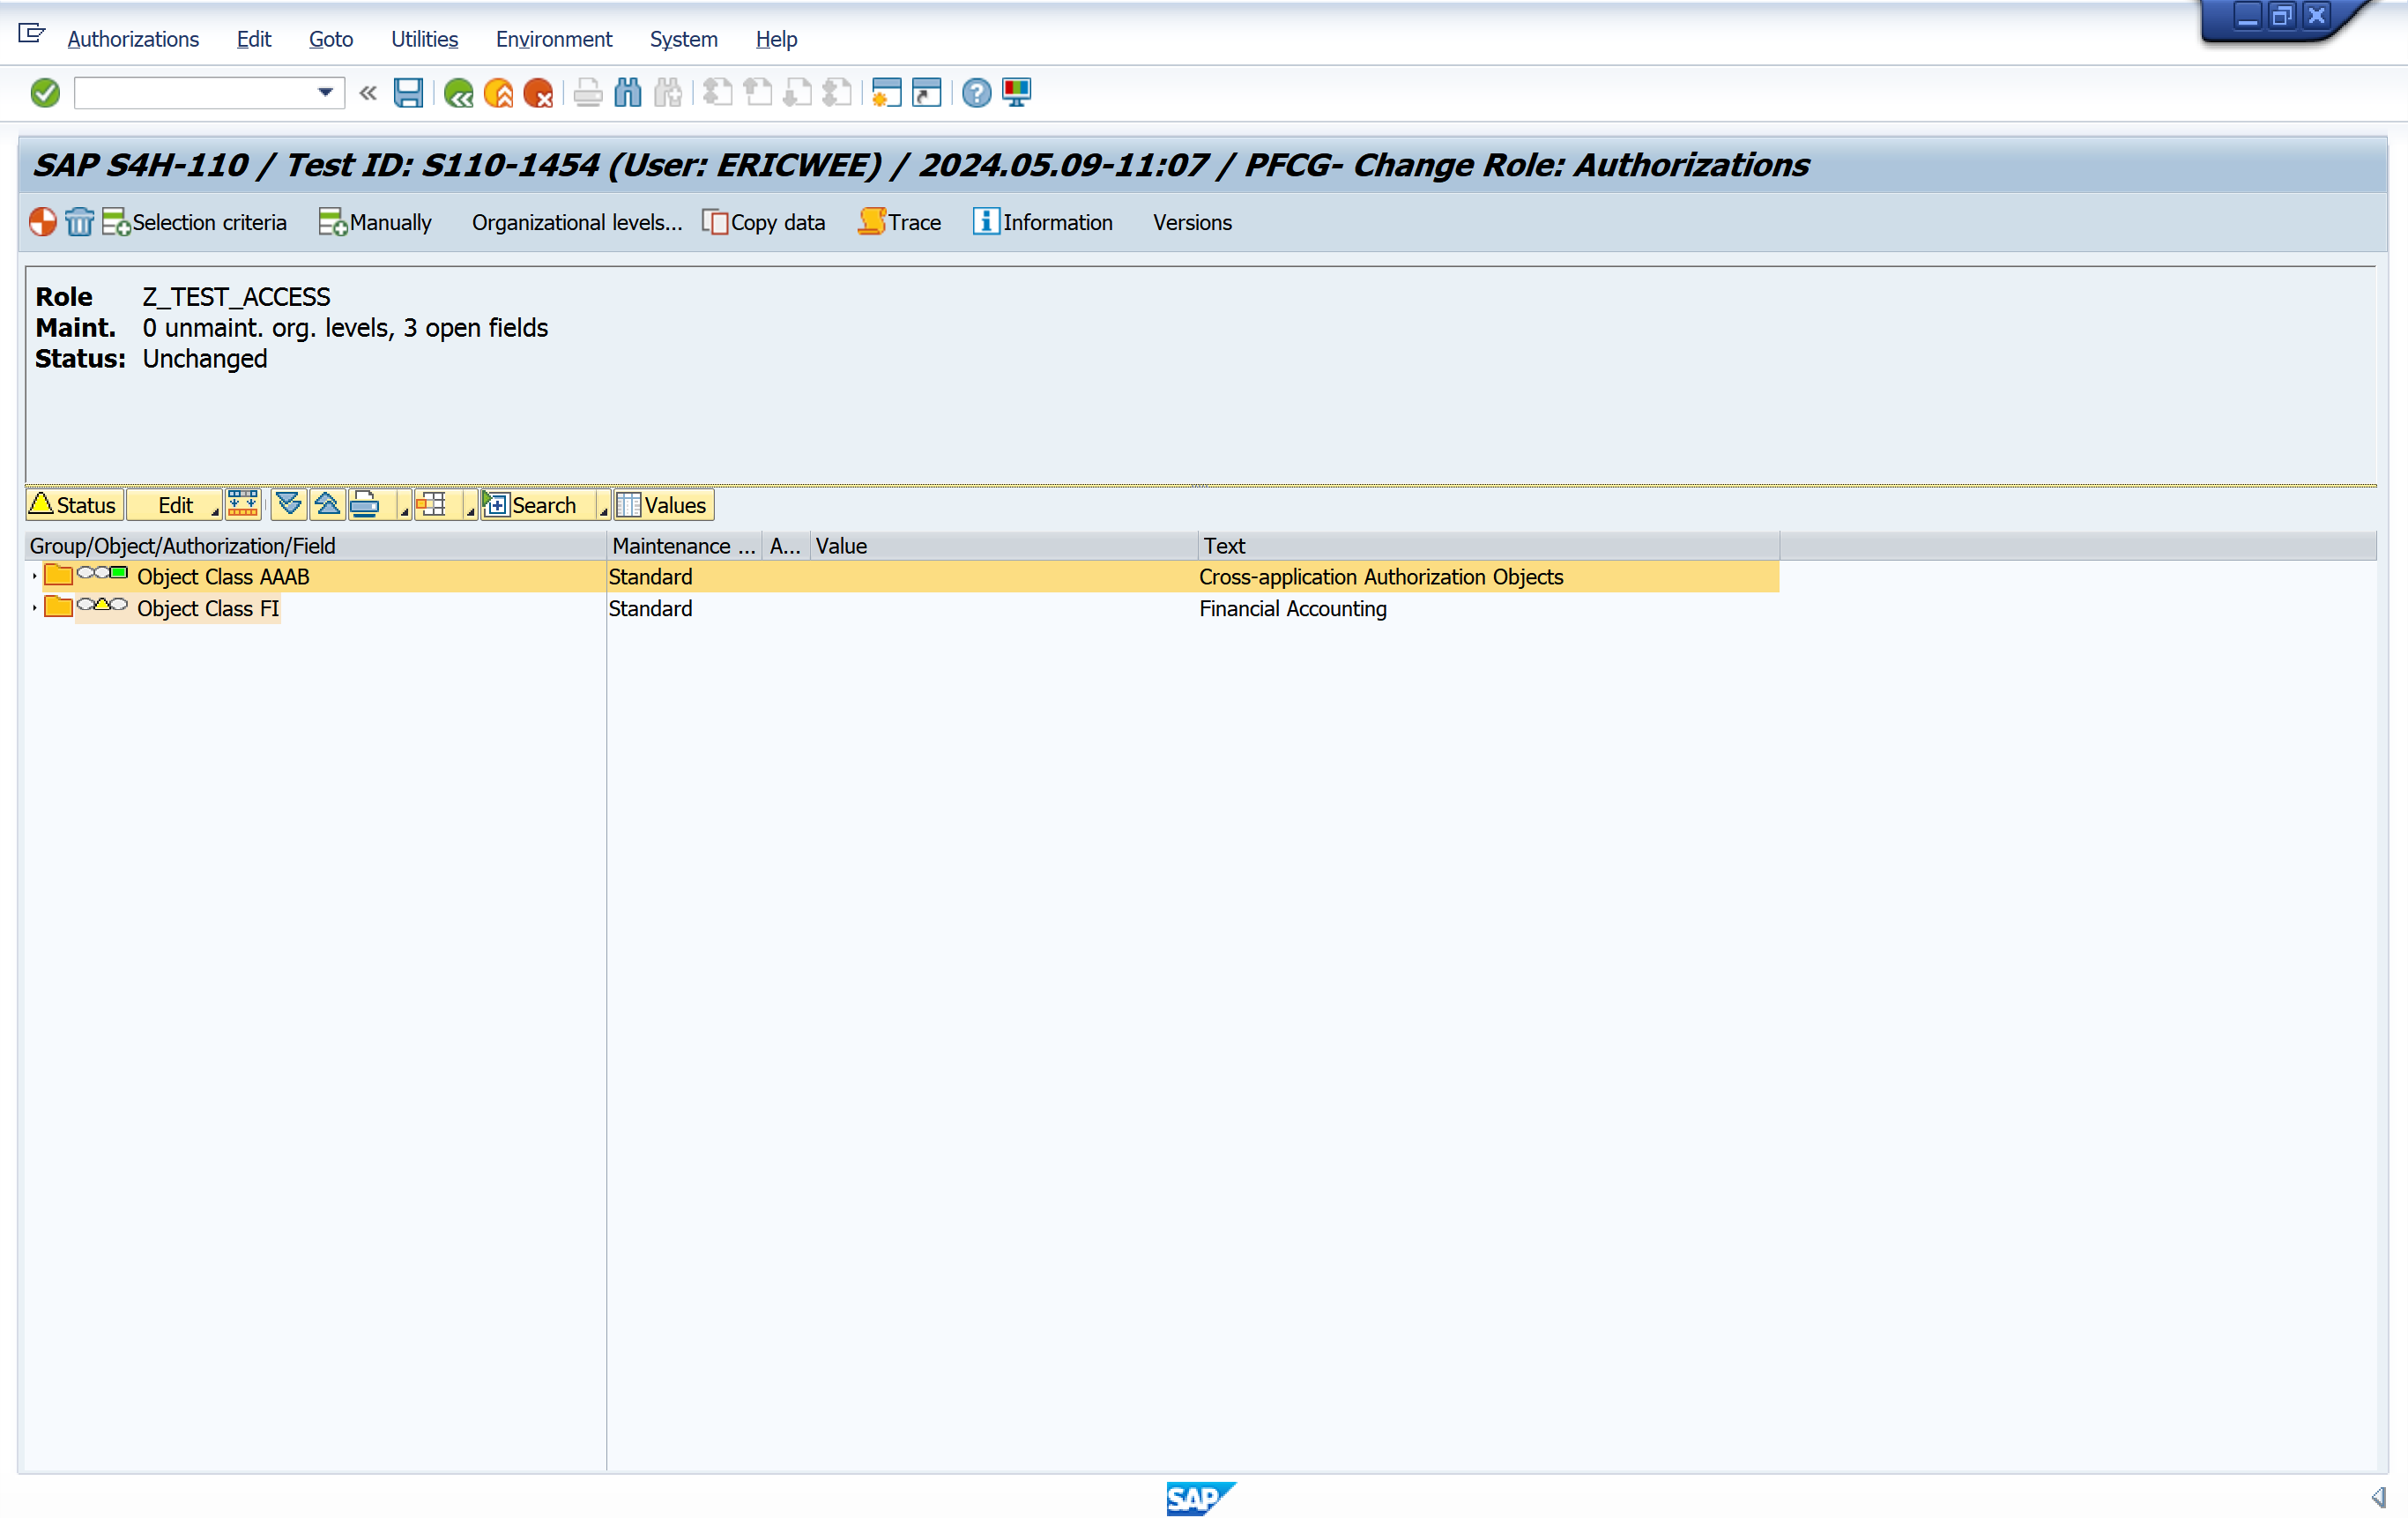Click the Expand all double down-arrow icon
The height and width of the screenshot is (1518, 2408).
288,504
